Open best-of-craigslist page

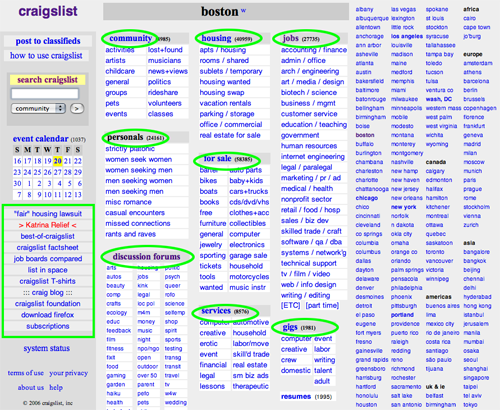48,236
